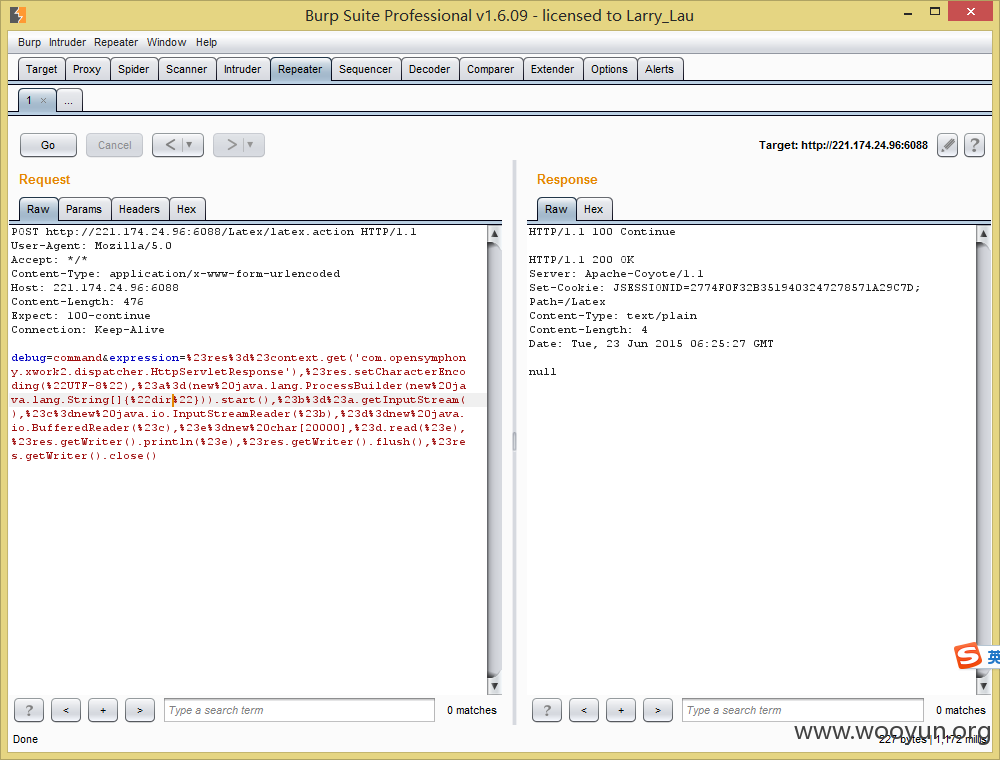
Task: Show the response Raw view
Action: (556, 209)
